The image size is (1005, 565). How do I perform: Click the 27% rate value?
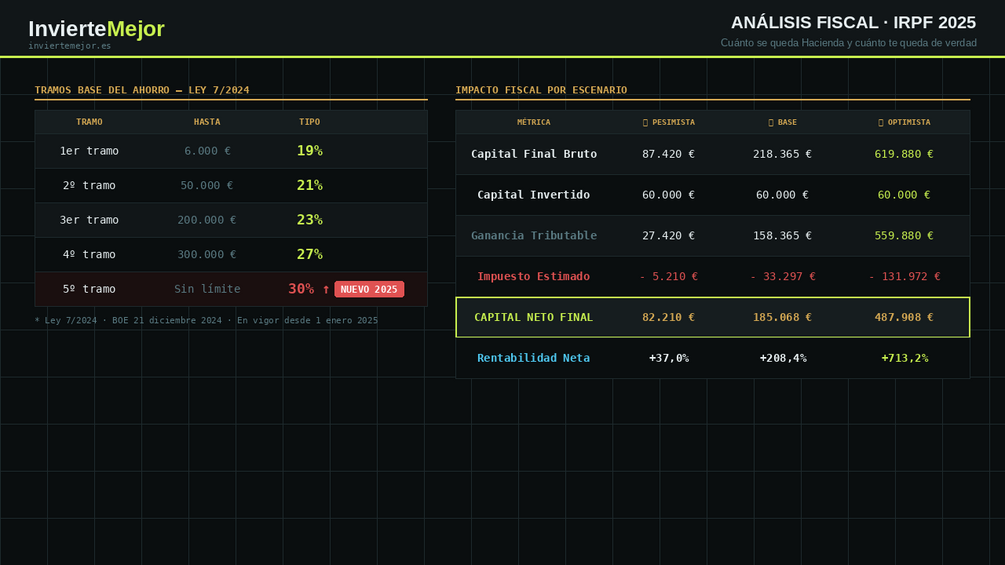click(x=310, y=254)
